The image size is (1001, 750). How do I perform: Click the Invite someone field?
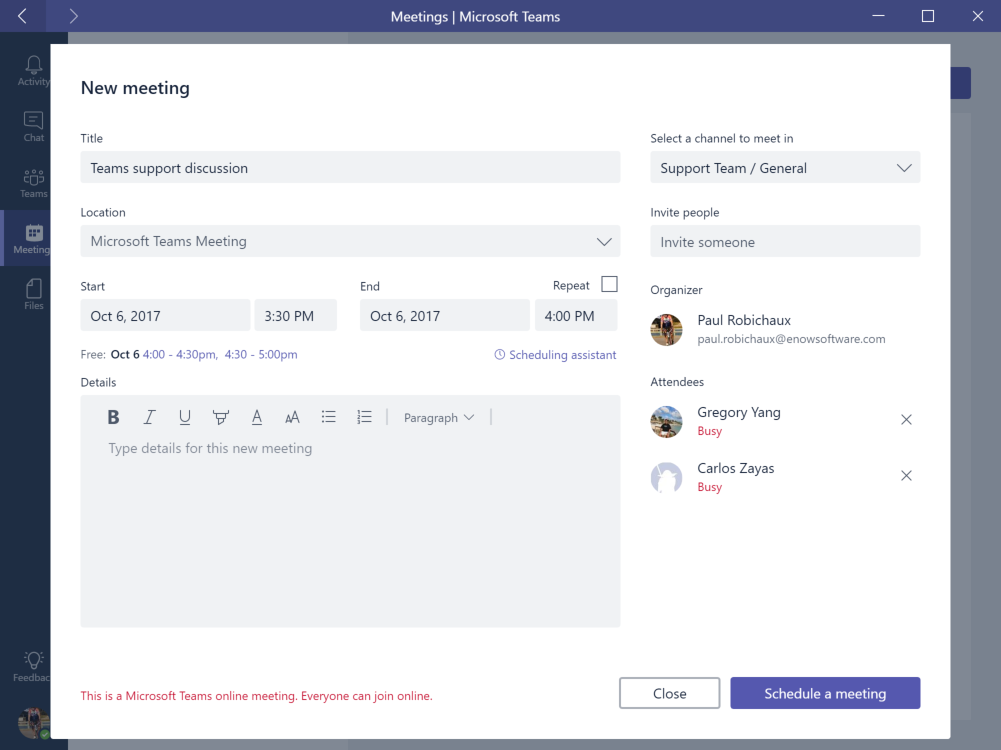click(x=785, y=241)
